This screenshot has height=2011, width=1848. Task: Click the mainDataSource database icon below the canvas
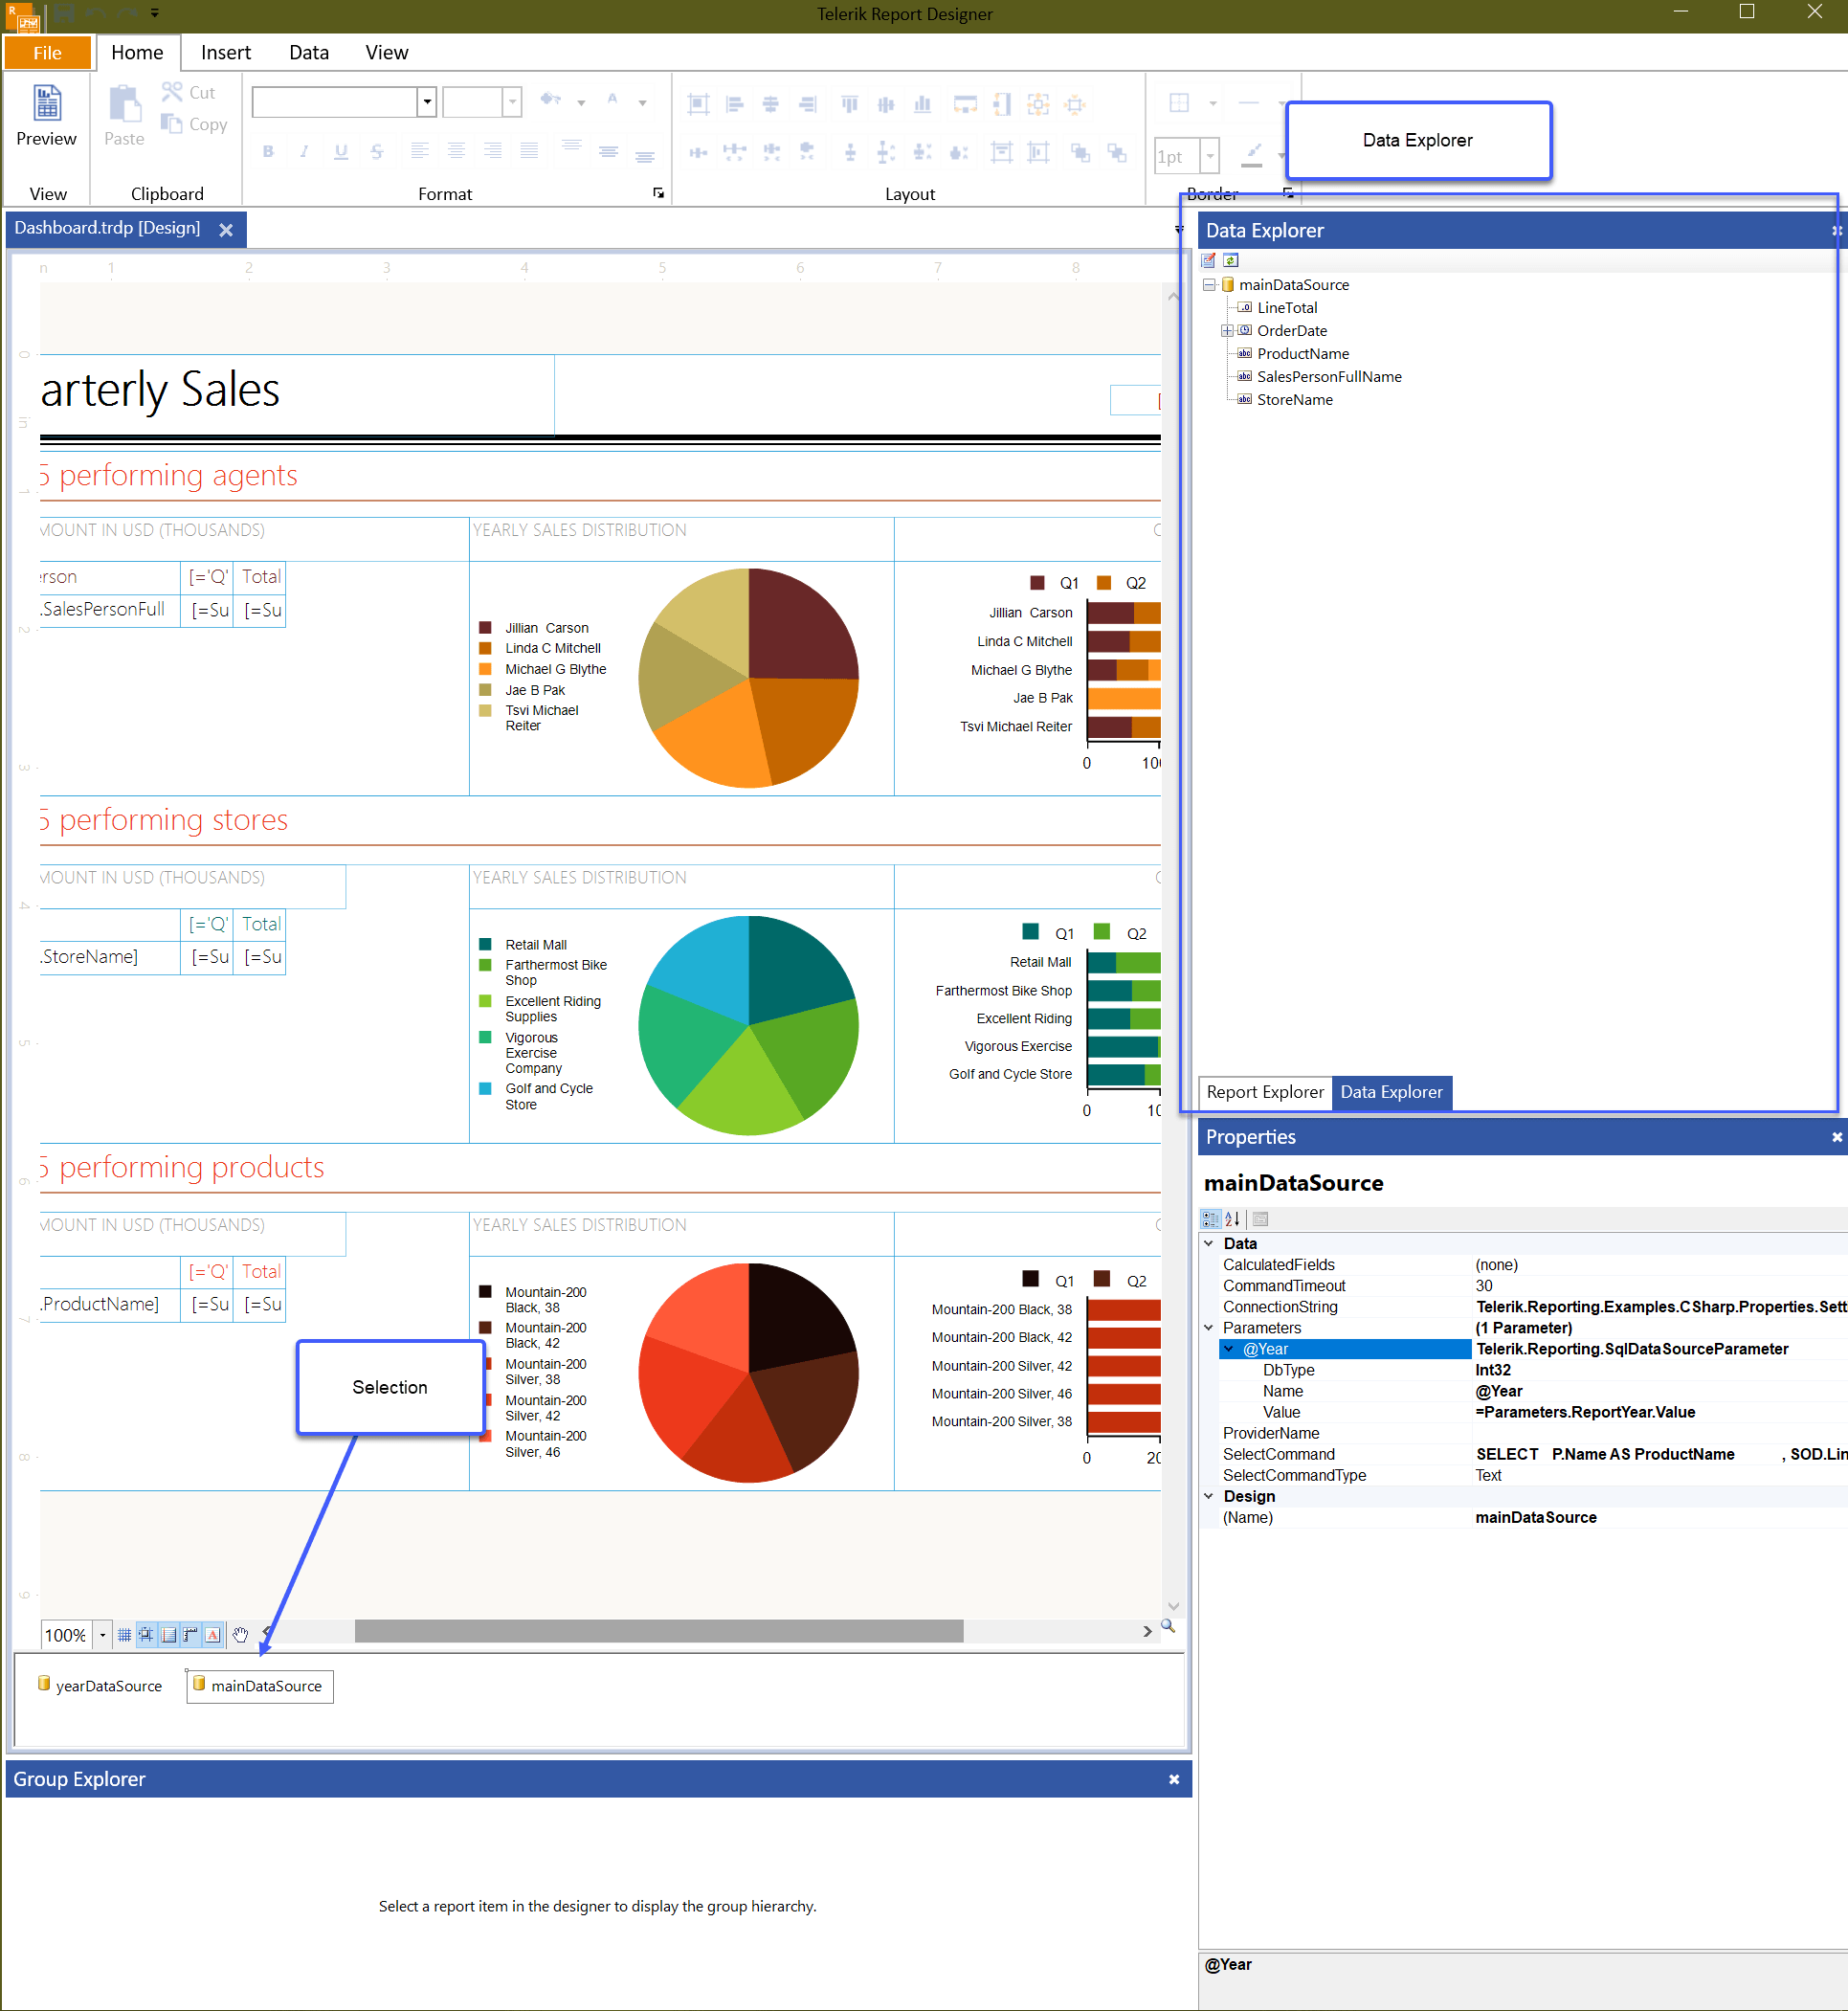[201, 1686]
